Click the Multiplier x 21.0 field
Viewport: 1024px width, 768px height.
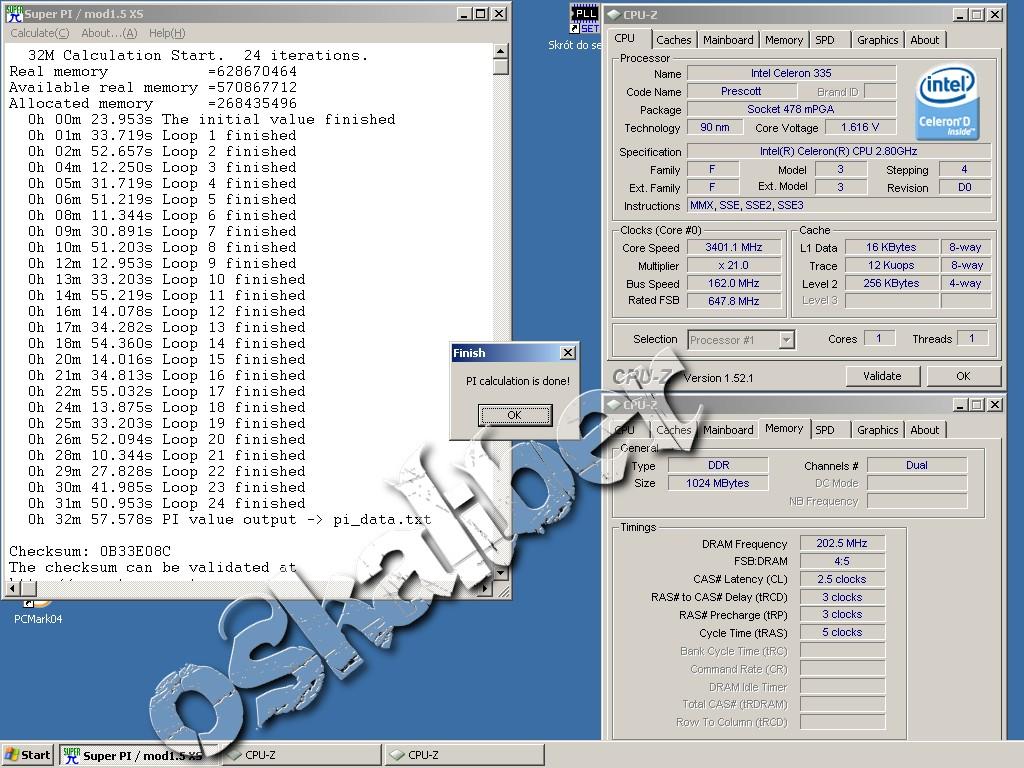point(734,266)
